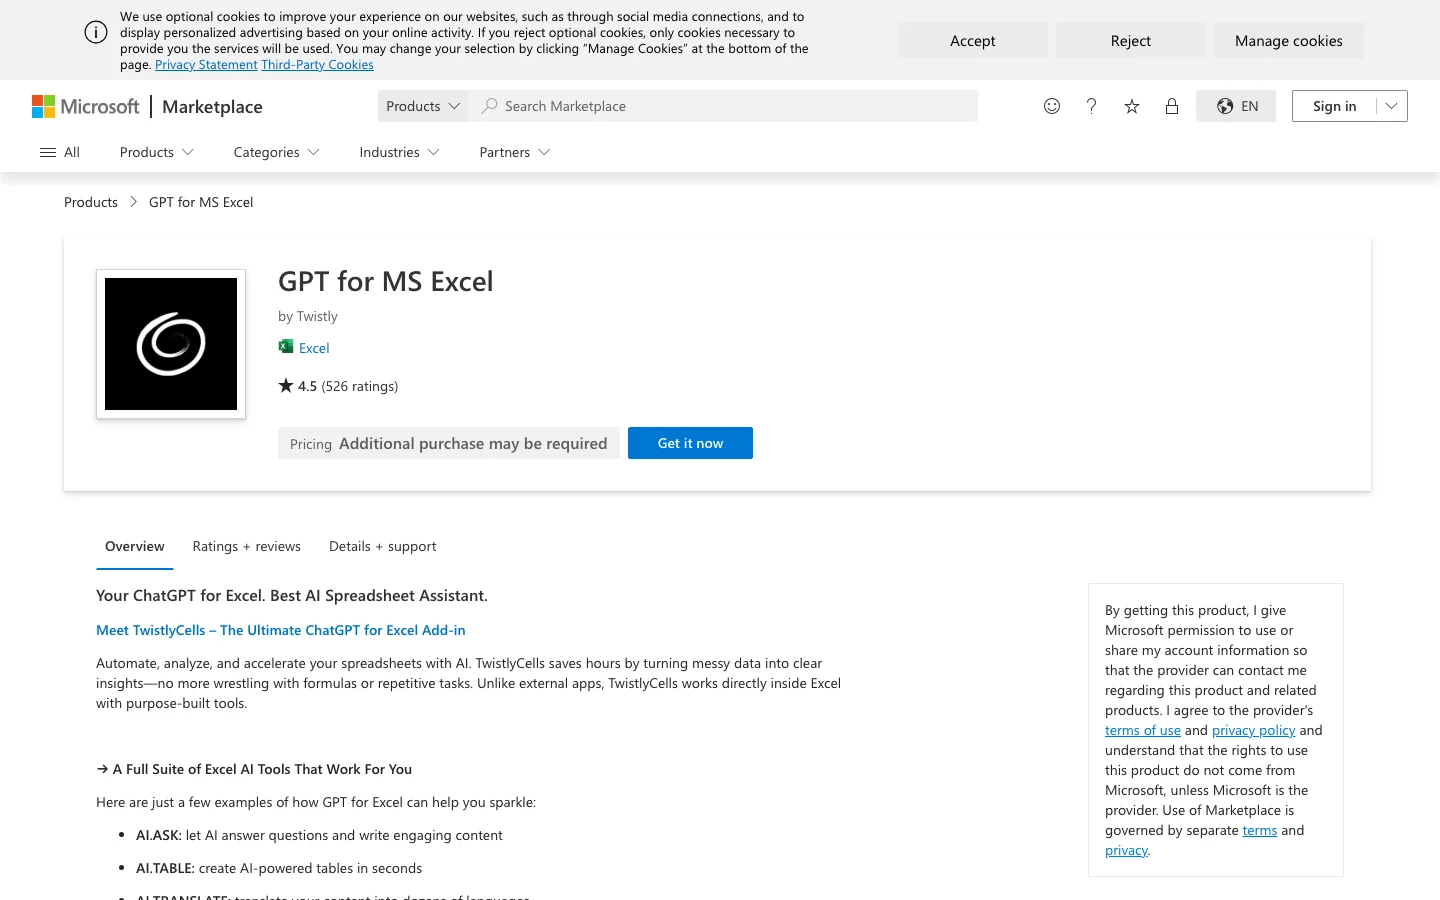The width and height of the screenshot is (1440, 900).
Task: Expand the Categories navigation menu
Action: tap(277, 152)
